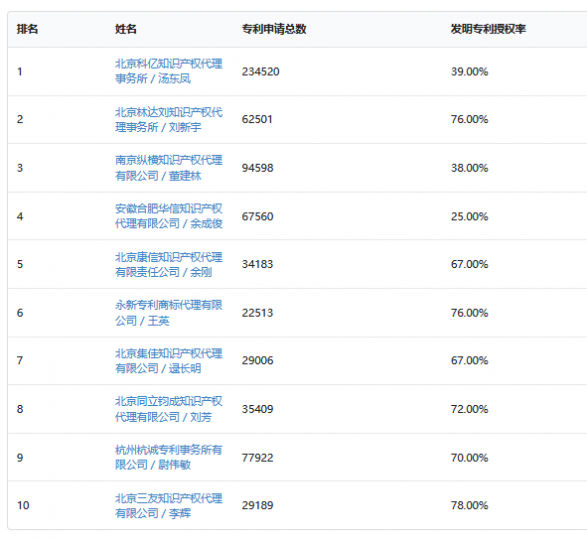The width and height of the screenshot is (587, 540).
Task: Click 67.00% in the 29006 row
Action: tap(469, 361)
